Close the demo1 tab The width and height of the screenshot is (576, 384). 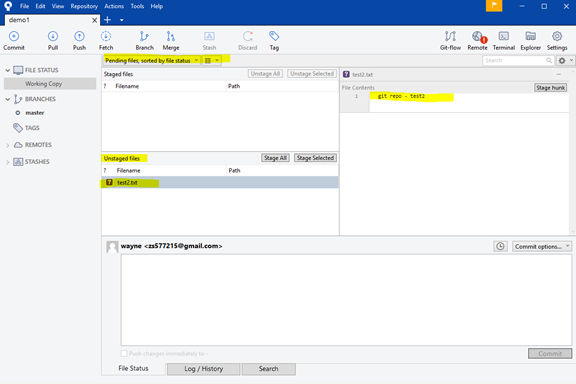pyautogui.click(x=94, y=20)
